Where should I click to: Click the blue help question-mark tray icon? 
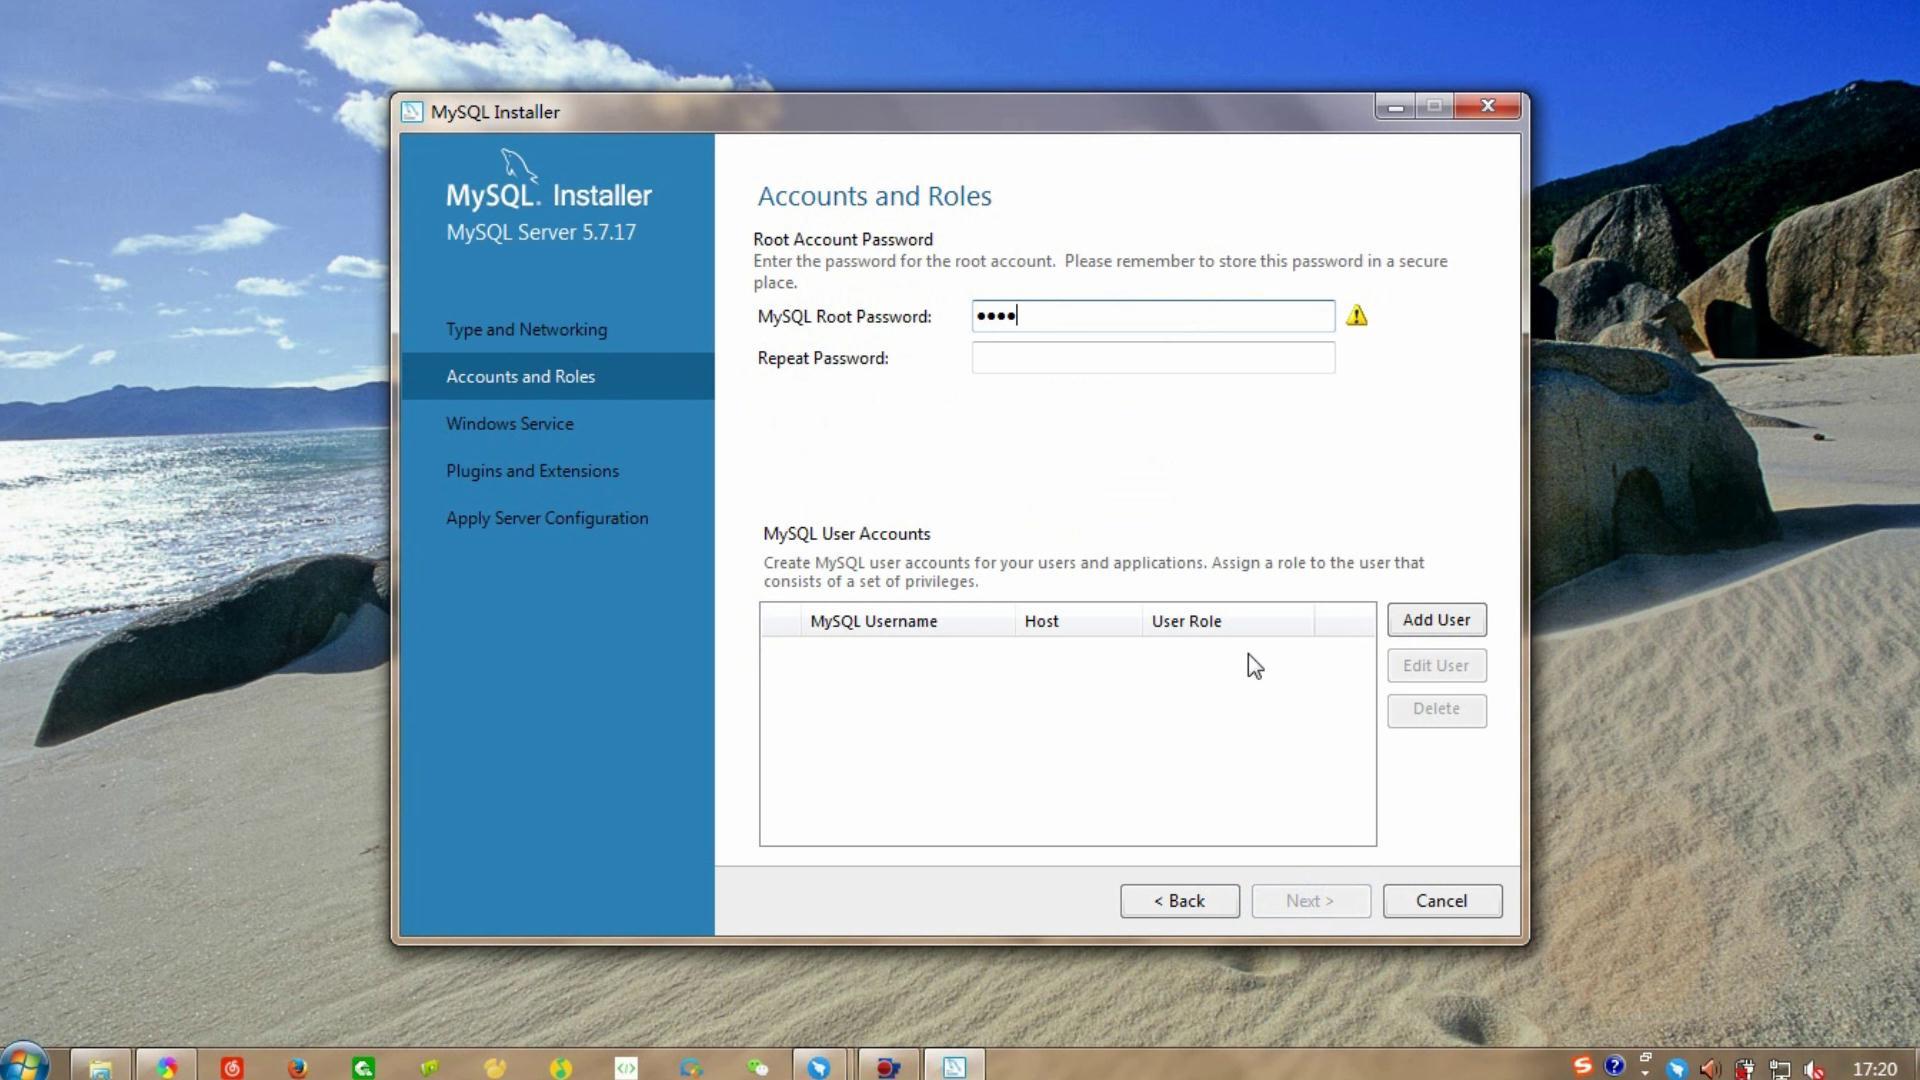click(1614, 1066)
